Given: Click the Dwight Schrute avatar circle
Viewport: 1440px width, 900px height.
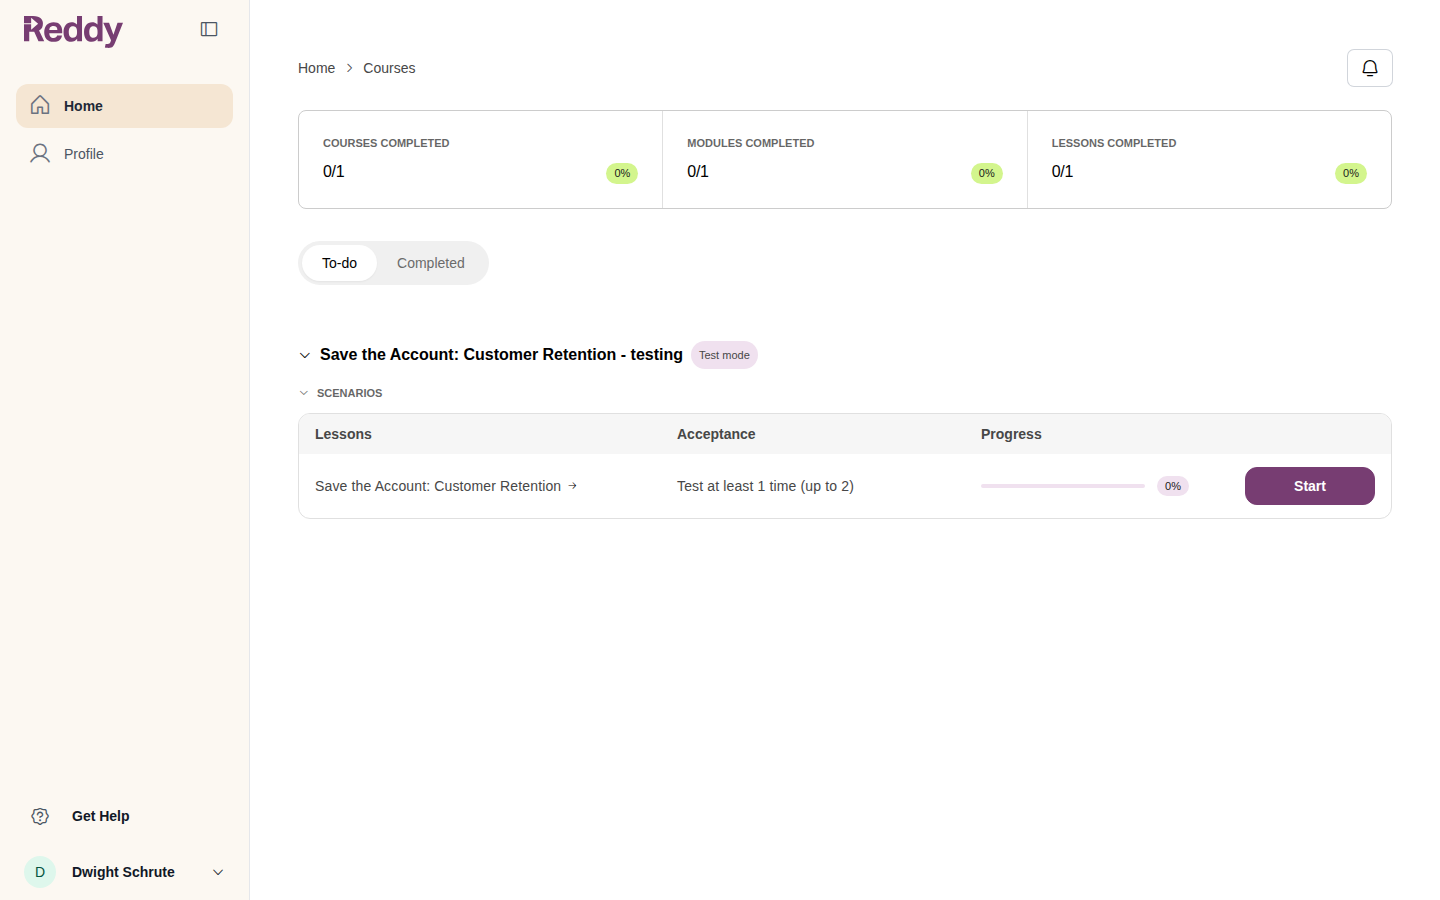Looking at the screenshot, I should (40, 872).
